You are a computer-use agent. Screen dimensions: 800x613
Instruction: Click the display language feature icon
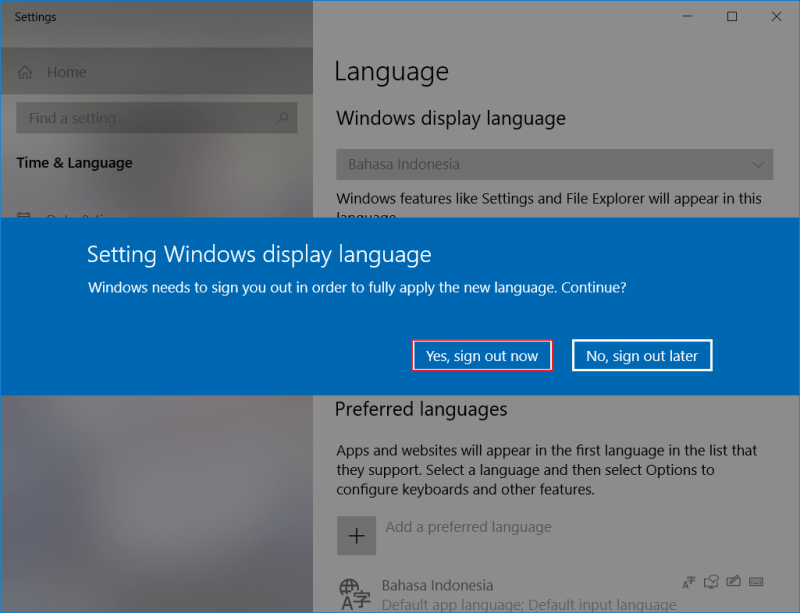tap(689, 581)
